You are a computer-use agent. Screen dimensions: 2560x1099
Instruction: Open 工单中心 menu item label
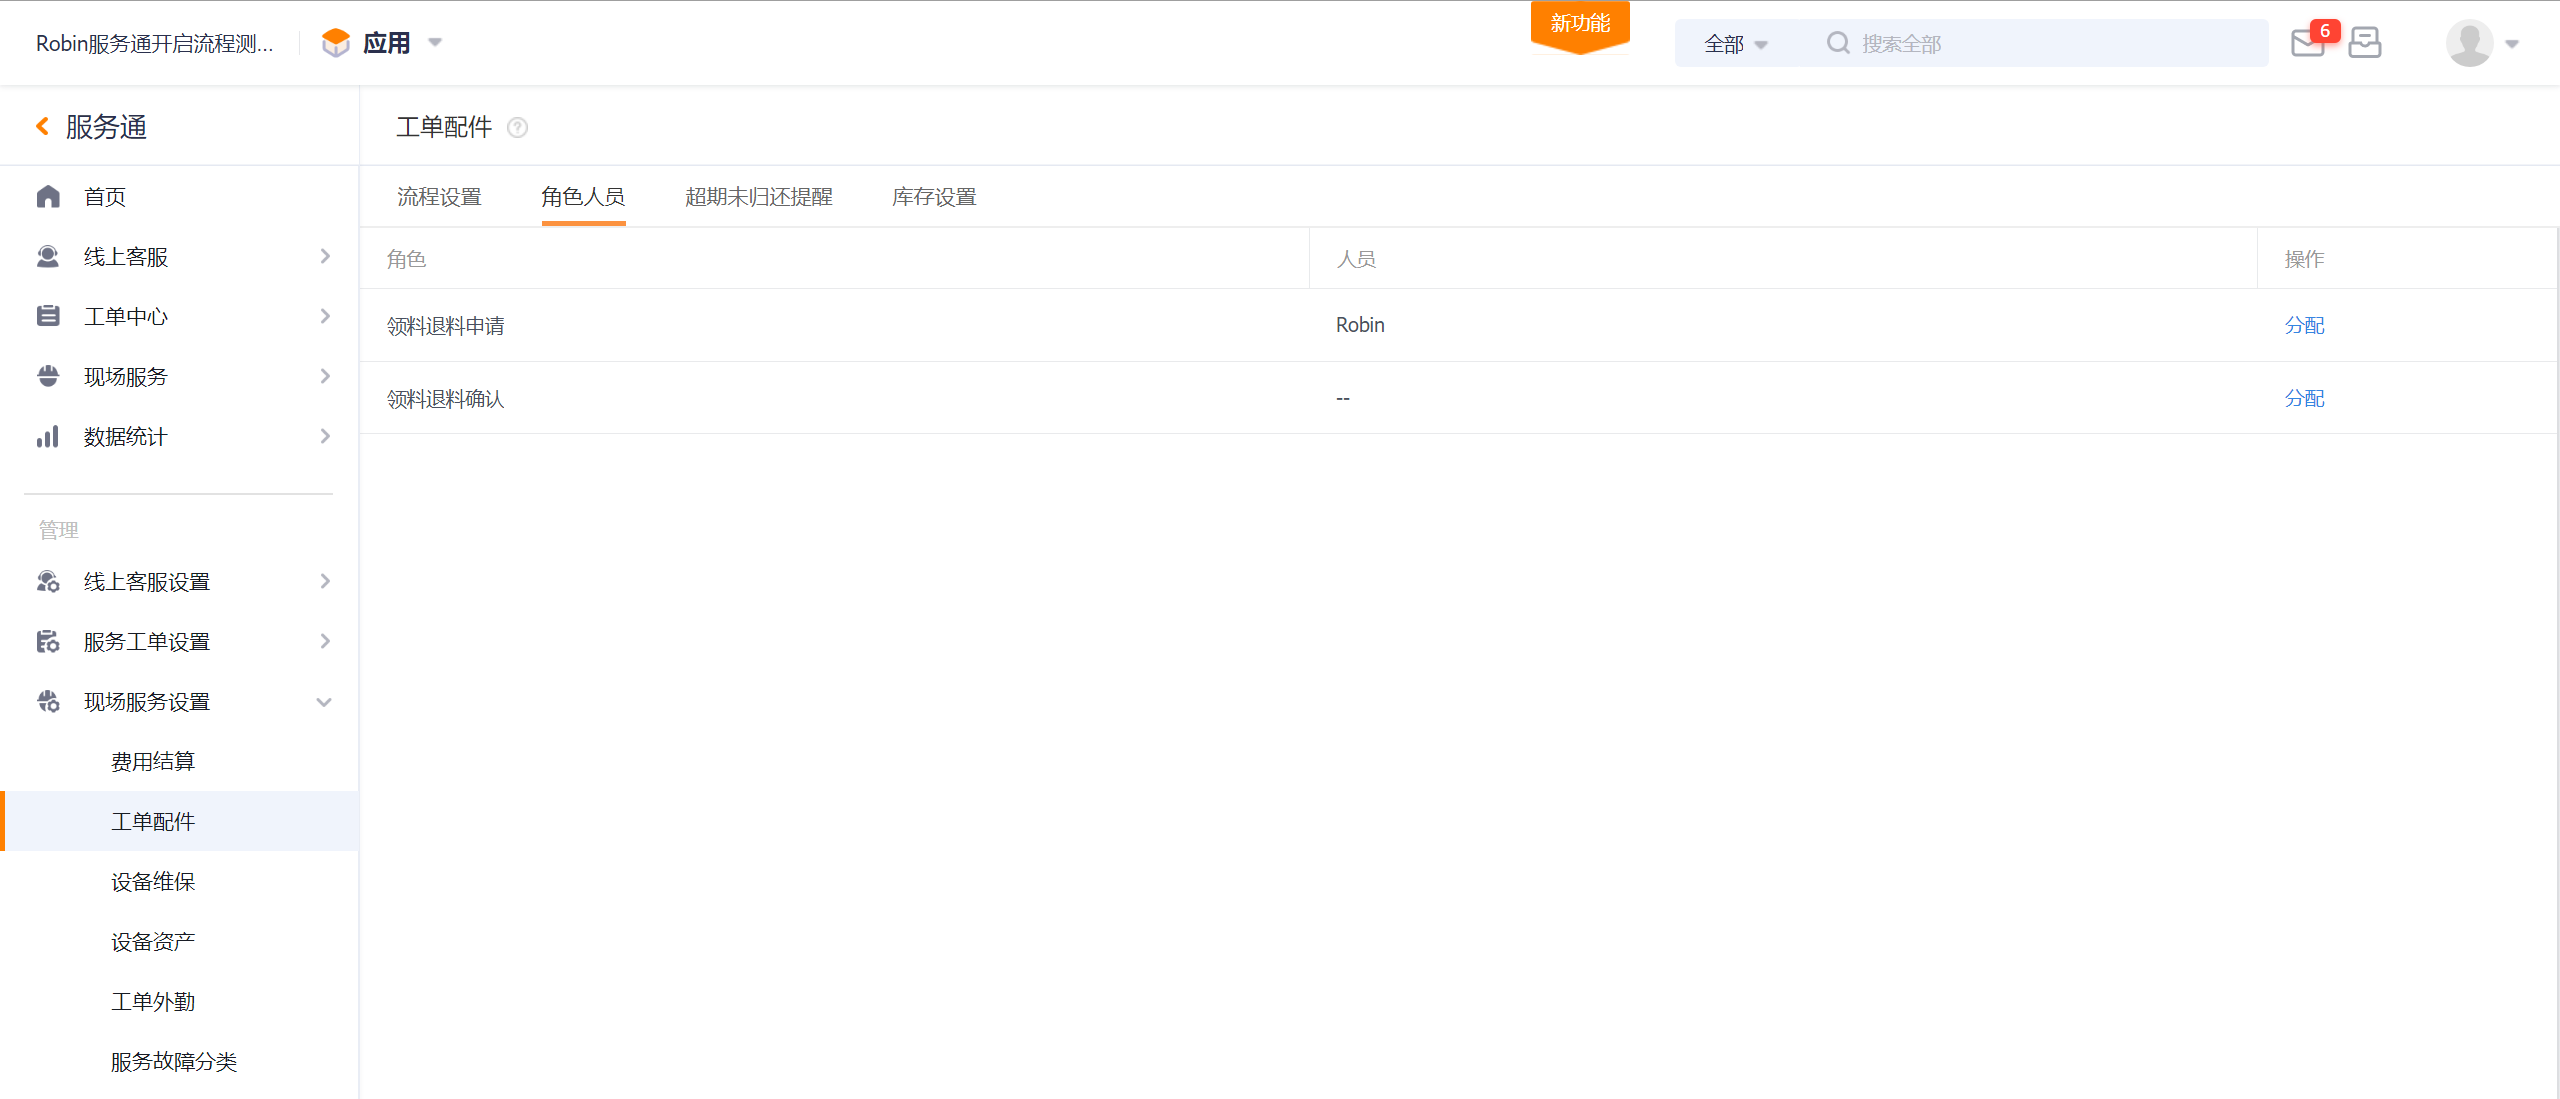[x=126, y=317]
